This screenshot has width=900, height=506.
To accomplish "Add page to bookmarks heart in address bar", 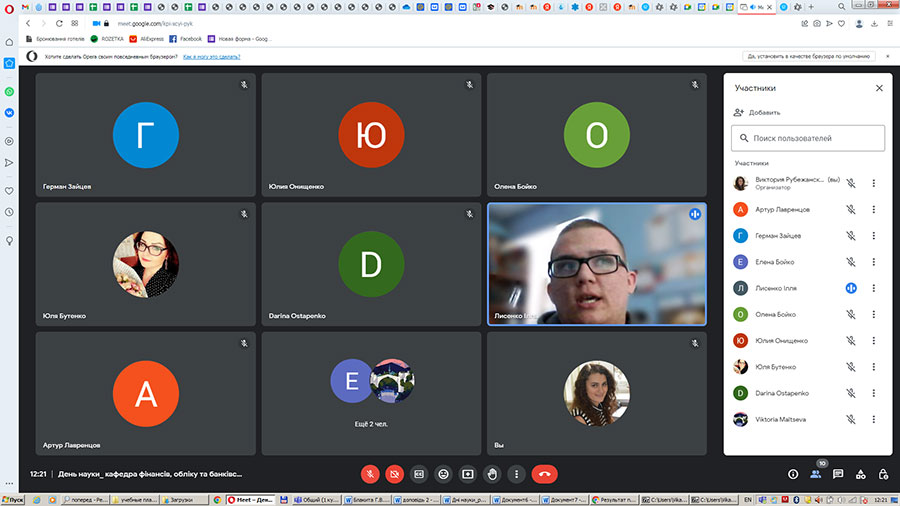I will [x=841, y=24].
